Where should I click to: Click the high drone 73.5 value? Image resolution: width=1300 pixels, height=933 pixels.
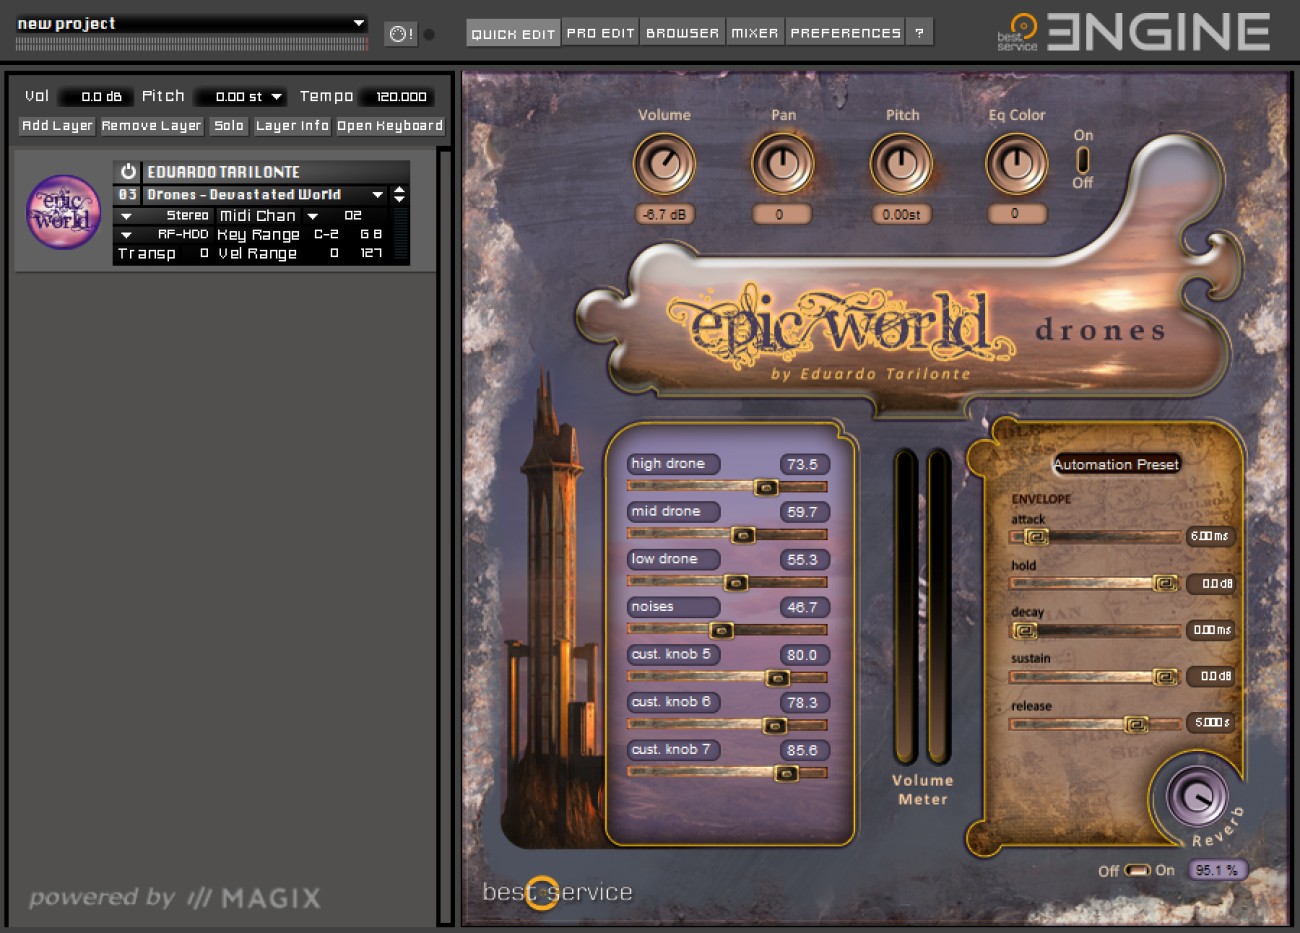point(803,464)
